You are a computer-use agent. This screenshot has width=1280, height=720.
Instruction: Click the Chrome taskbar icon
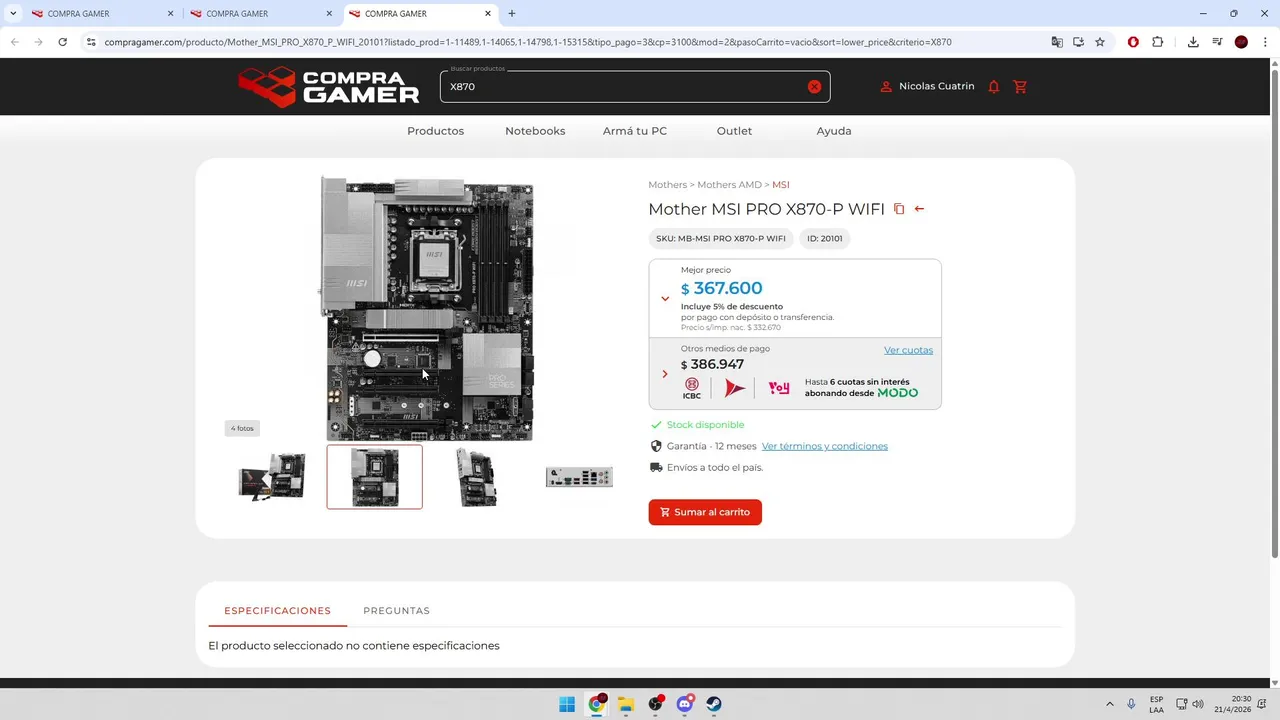[597, 704]
